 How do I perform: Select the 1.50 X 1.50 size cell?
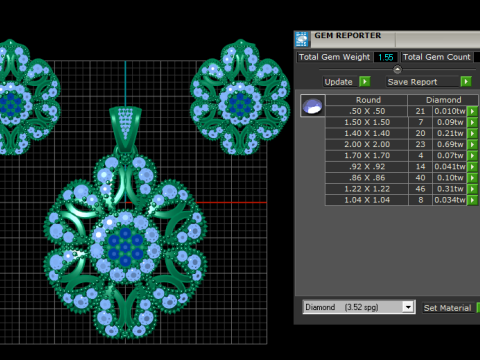point(367,122)
